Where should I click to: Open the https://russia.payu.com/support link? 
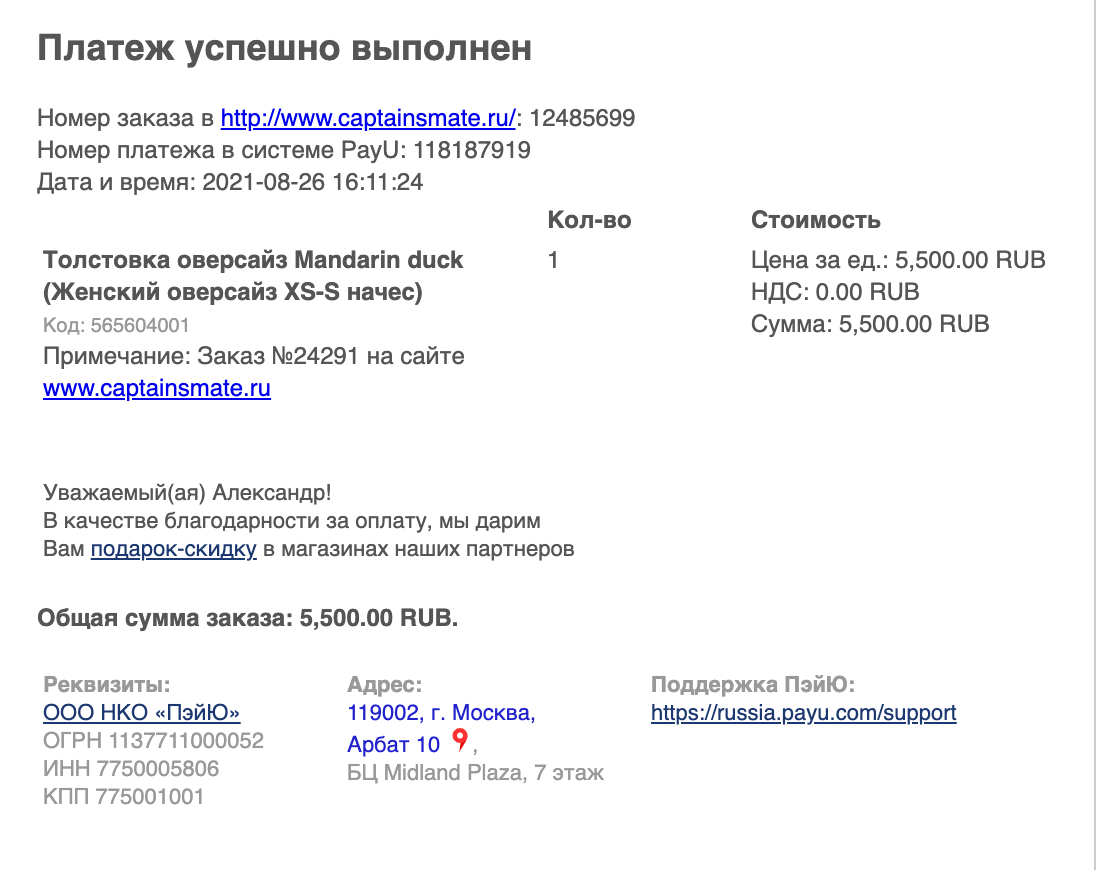pos(803,712)
